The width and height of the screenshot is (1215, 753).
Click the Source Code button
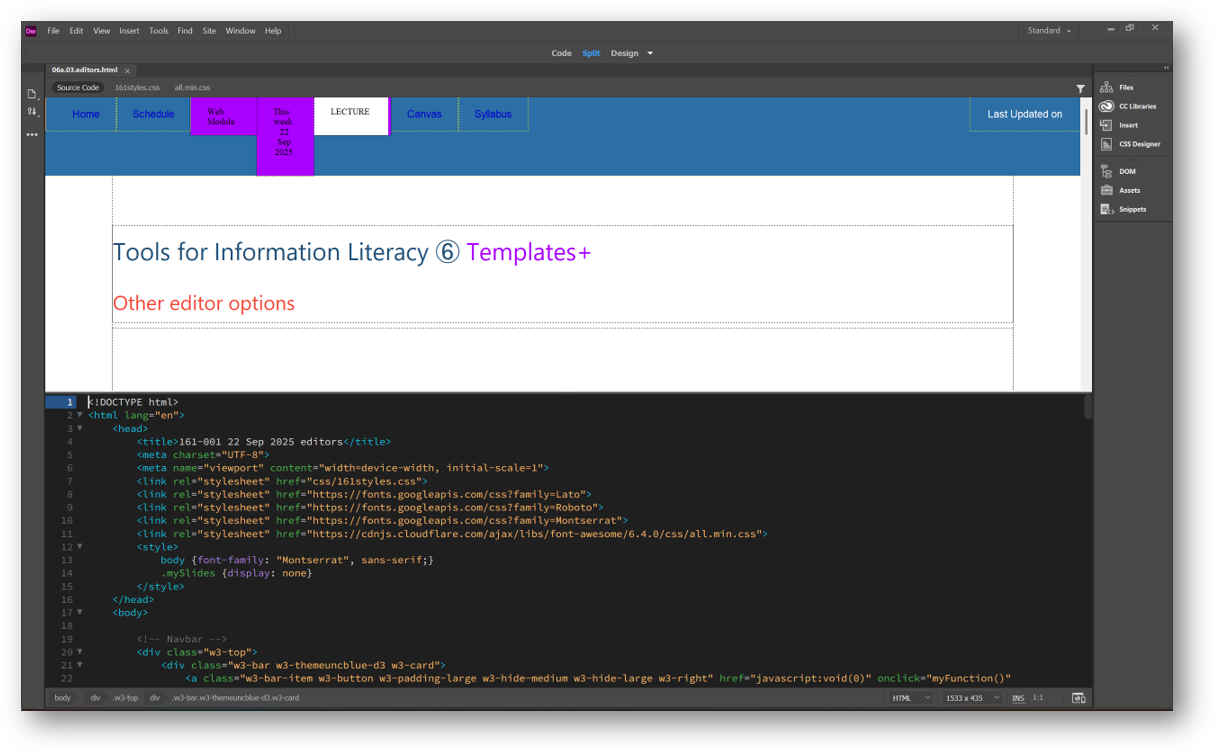pyautogui.click(x=77, y=87)
